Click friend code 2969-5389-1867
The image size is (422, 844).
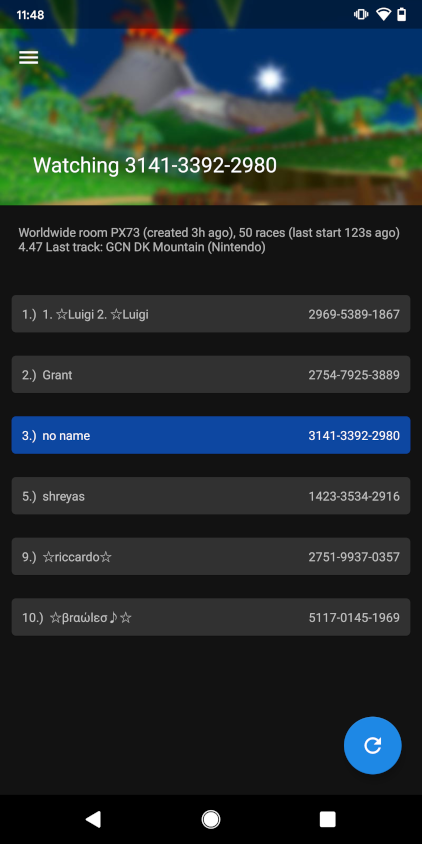click(x=354, y=314)
